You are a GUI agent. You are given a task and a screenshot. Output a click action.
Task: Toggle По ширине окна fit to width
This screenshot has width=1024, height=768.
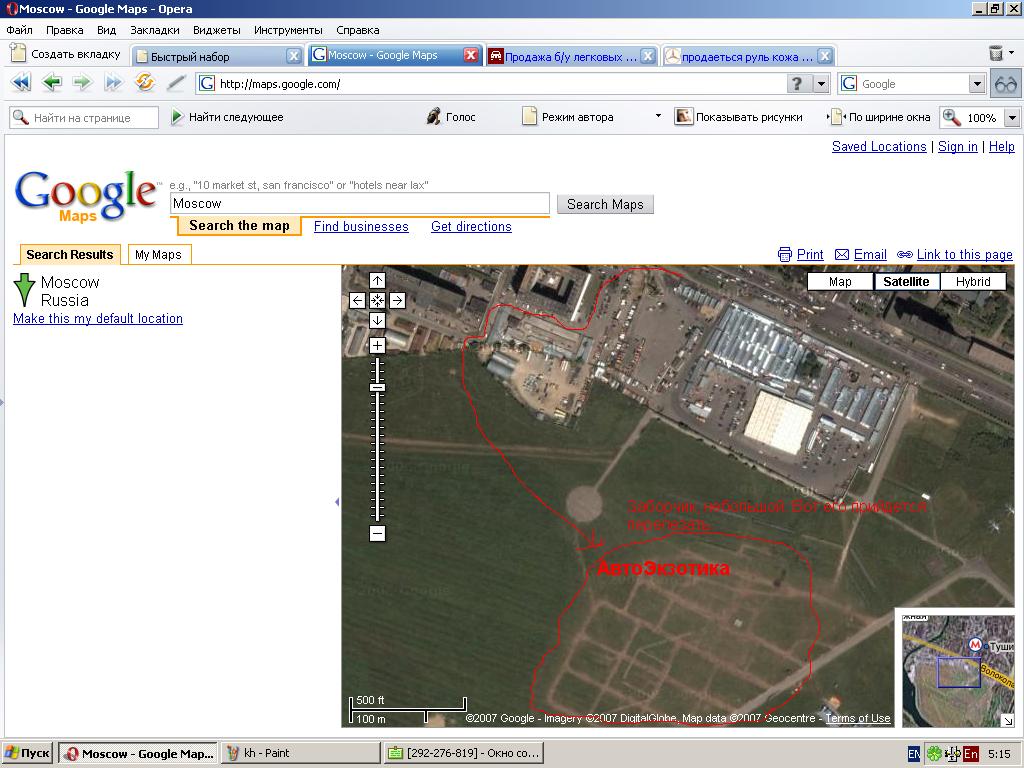point(879,117)
